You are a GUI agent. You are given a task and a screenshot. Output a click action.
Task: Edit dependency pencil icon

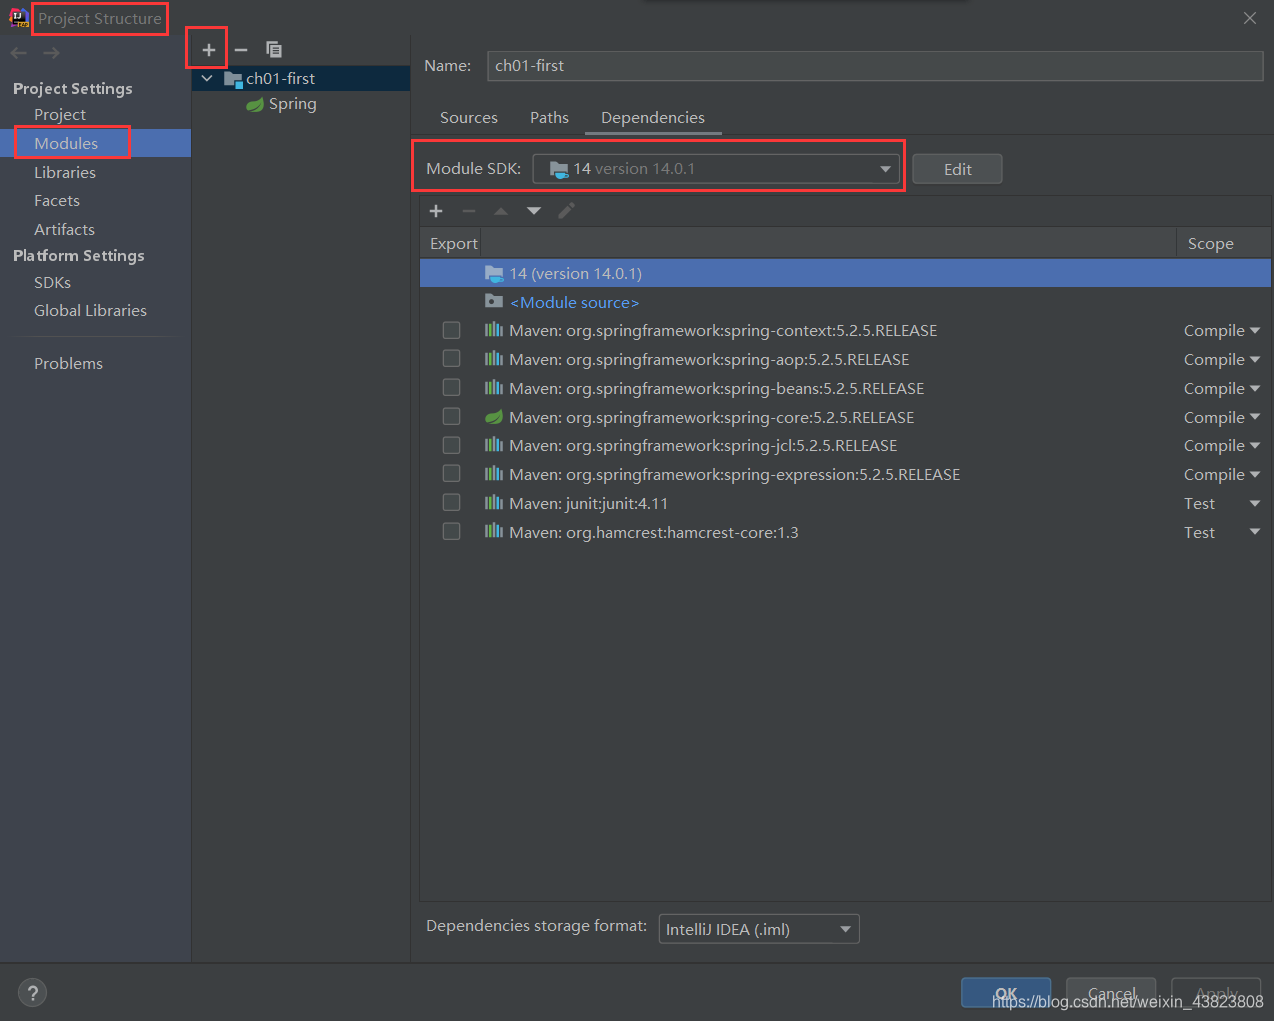(x=566, y=211)
